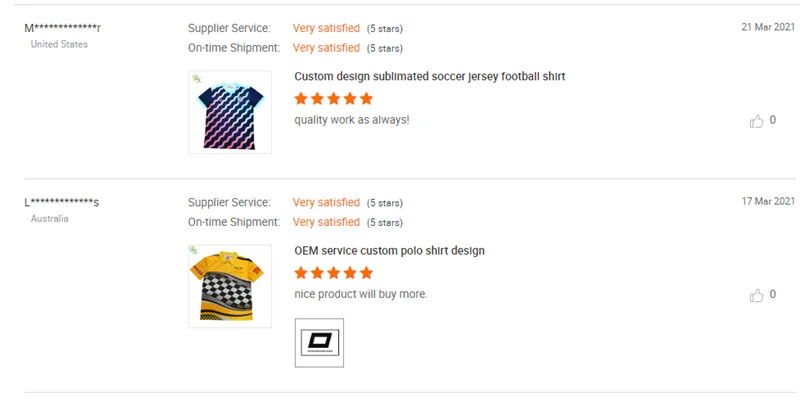Like the soccer jersey review with thumbs-up
The image size is (800, 405).
[x=756, y=121]
